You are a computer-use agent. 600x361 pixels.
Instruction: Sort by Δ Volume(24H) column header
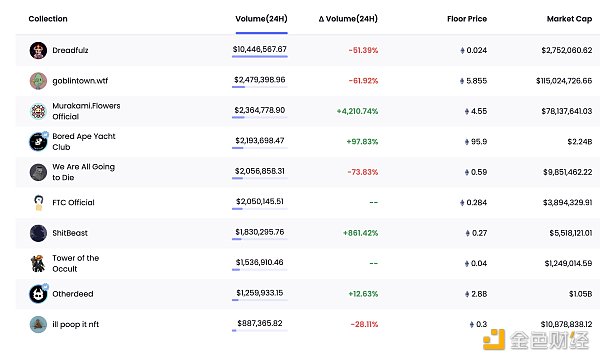[348, 19]
